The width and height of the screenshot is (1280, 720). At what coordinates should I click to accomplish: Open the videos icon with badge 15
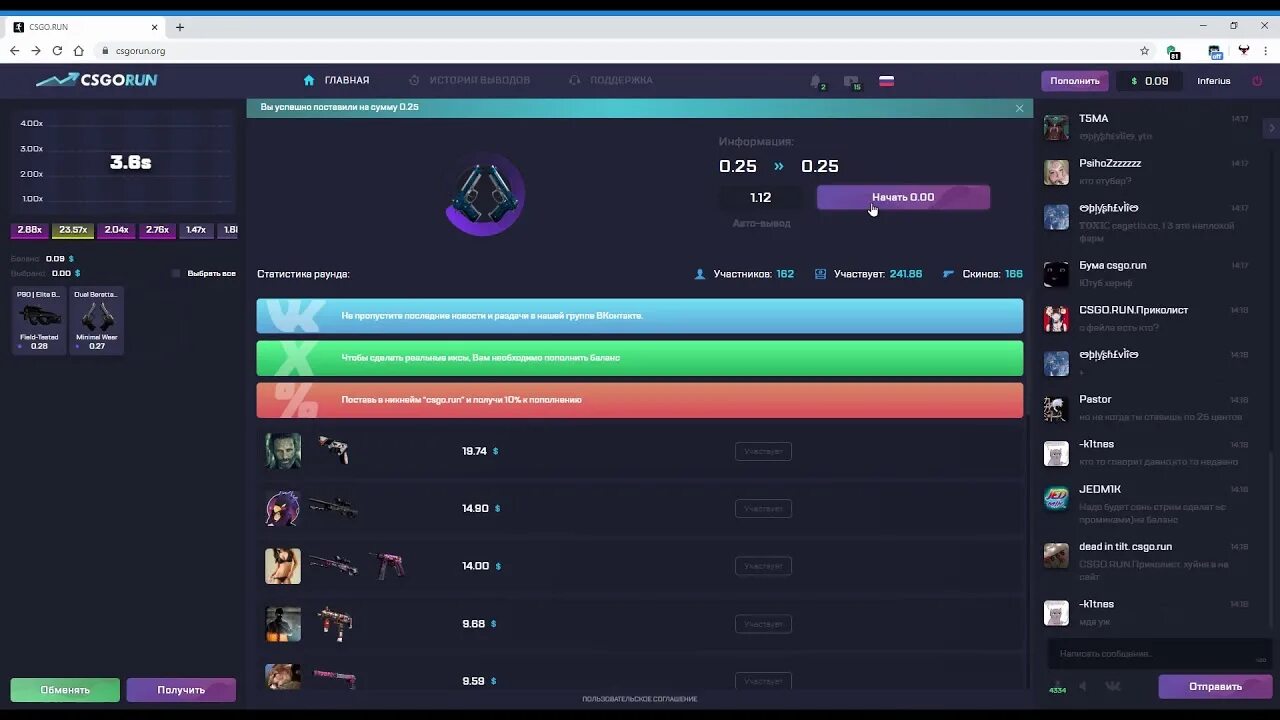pyautogui.click(x=851, y=81)
